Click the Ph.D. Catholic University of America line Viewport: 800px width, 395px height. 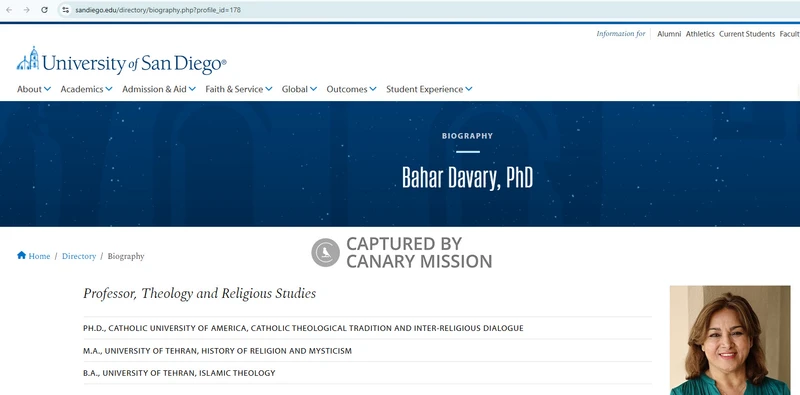pyautogui.click(x=303, y=328)
